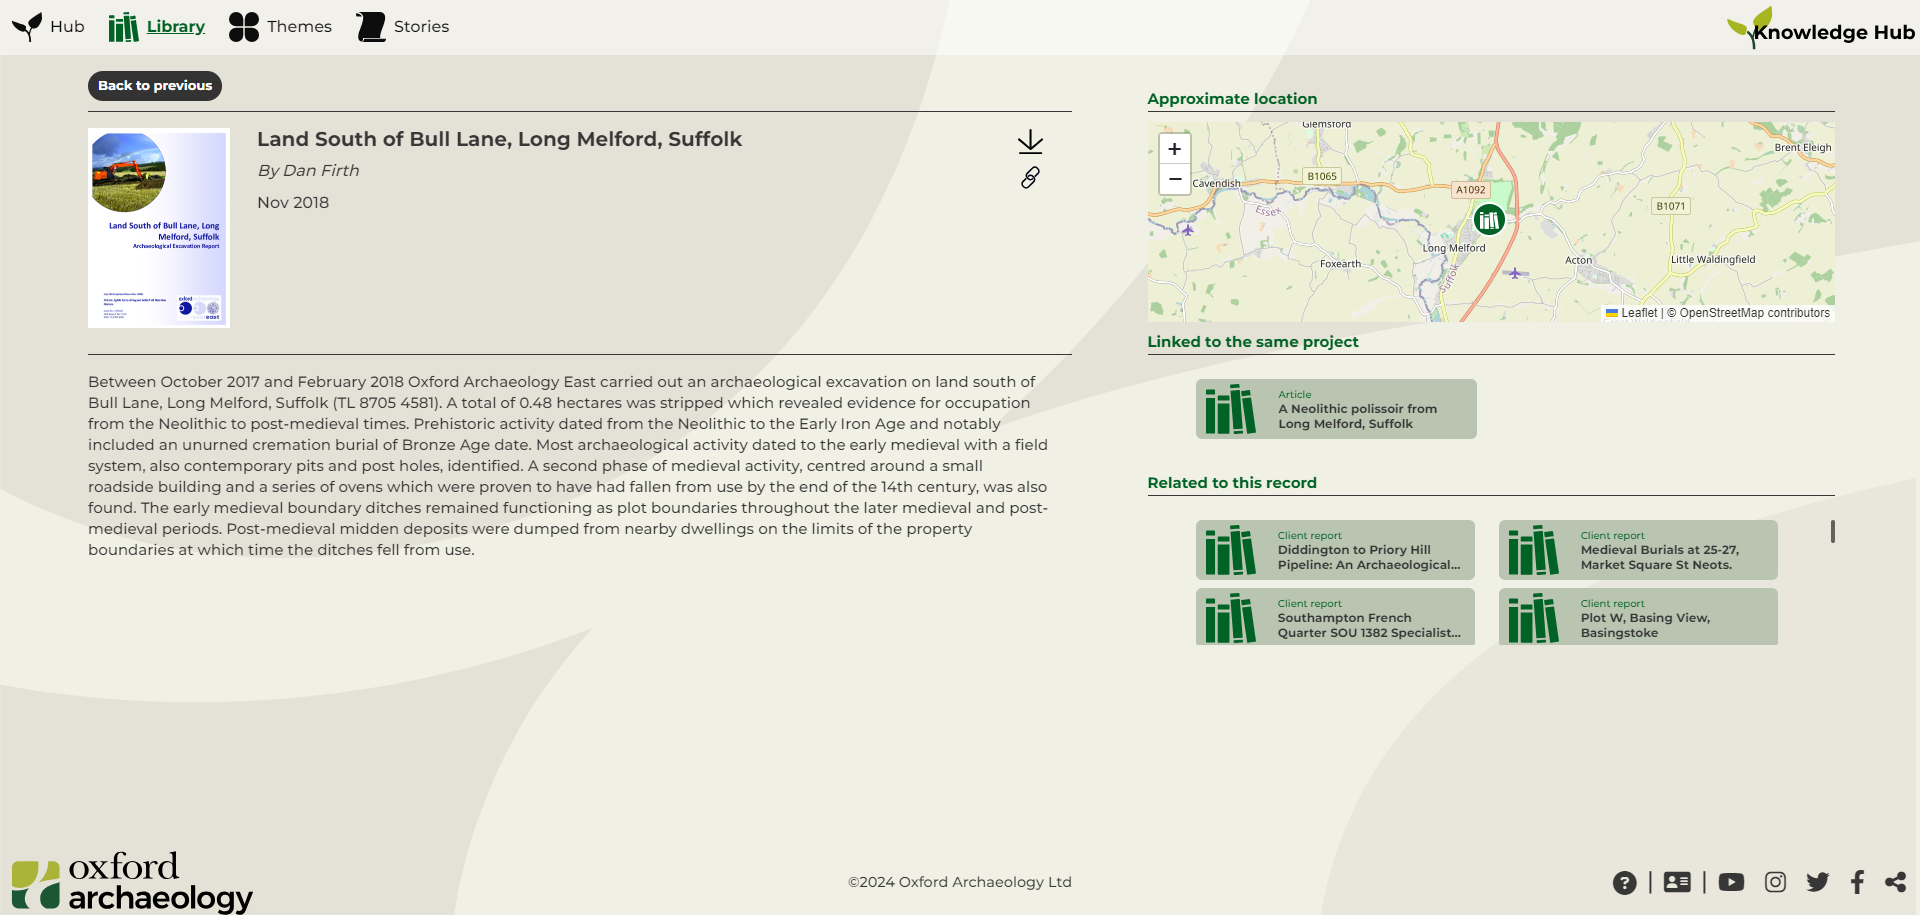Click the Oxford Archaeology footer logo
1920x915 pixels.
coord(132,882)
